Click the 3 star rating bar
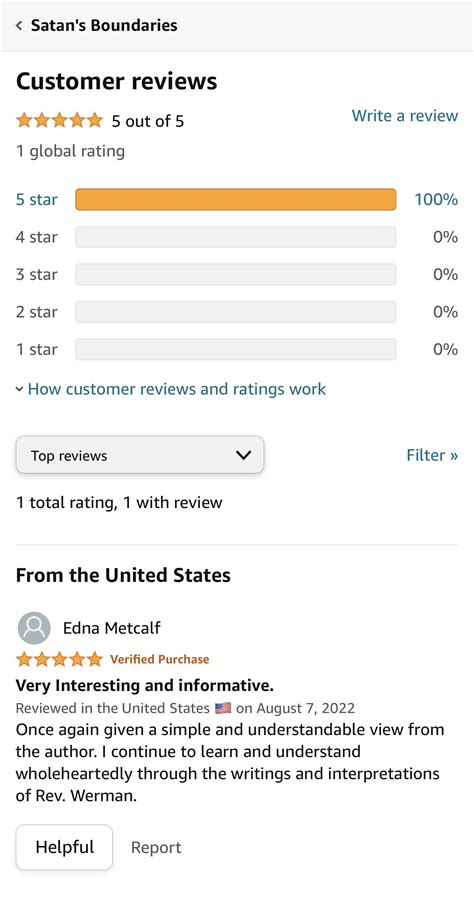474x900 pixels. [236, 274]
